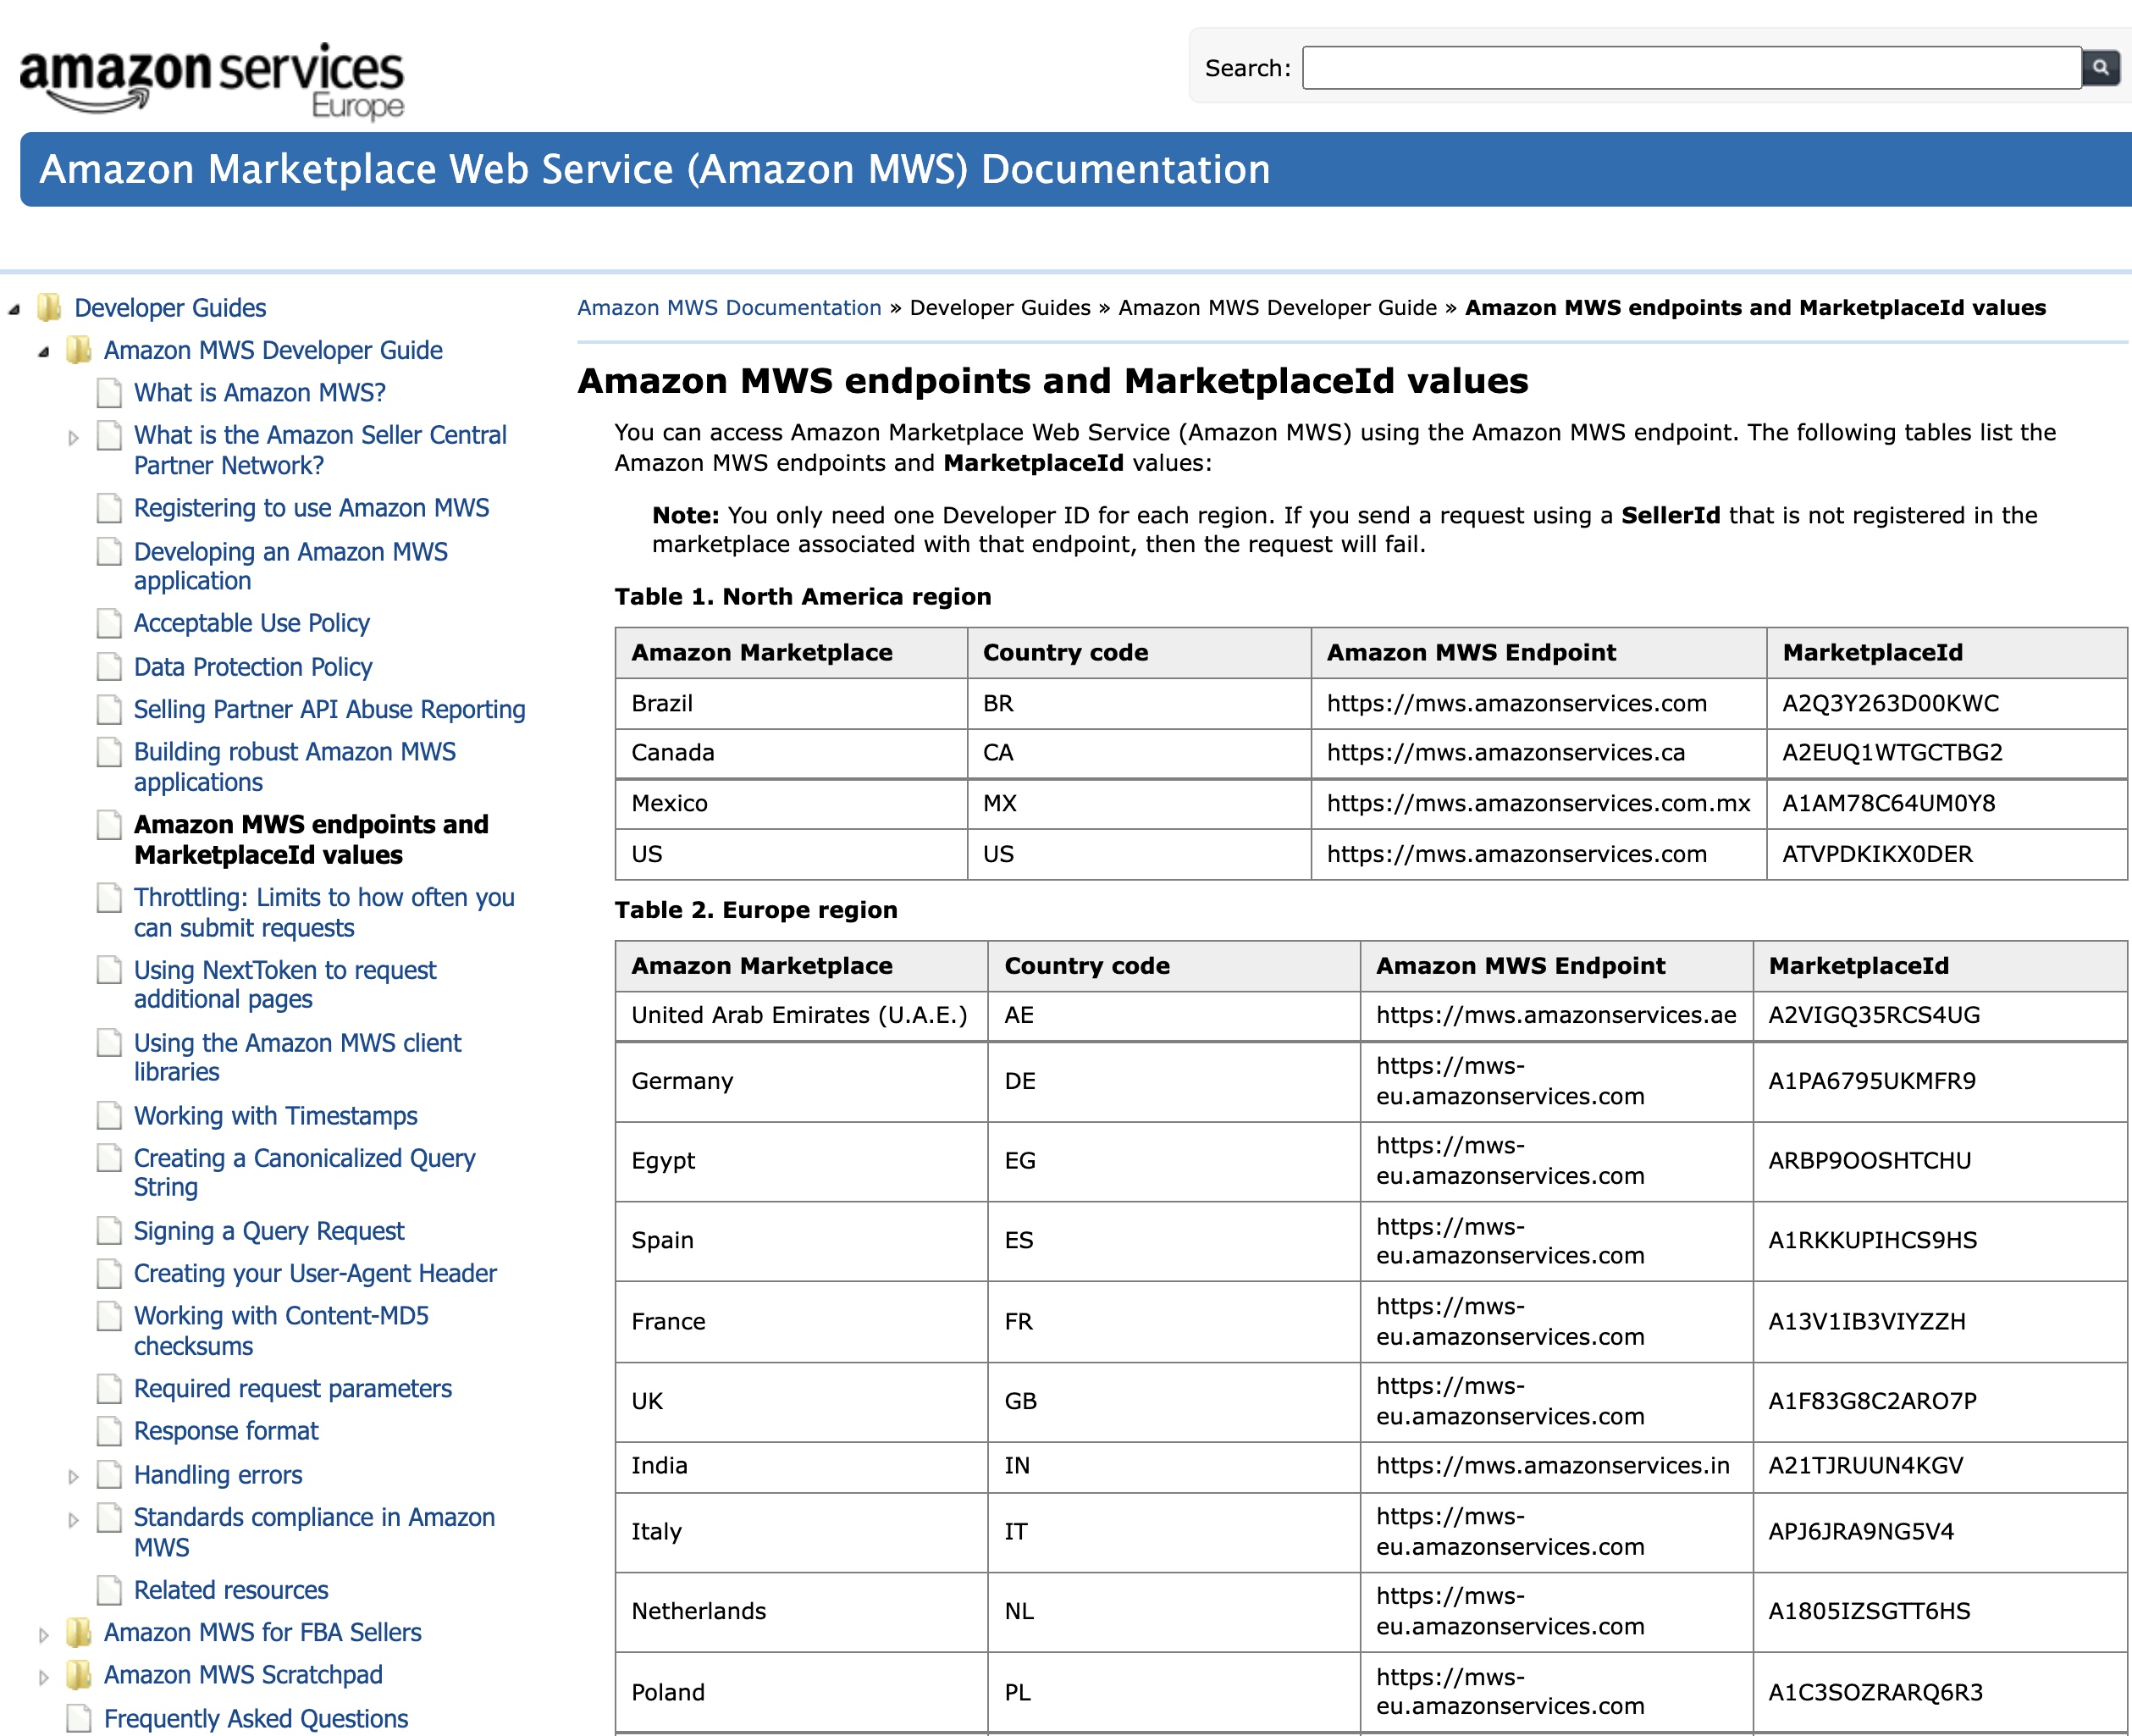Collapse the Amazon MWS Developer Guide node
The image size is (2132, 1736).
pos(44,352)
